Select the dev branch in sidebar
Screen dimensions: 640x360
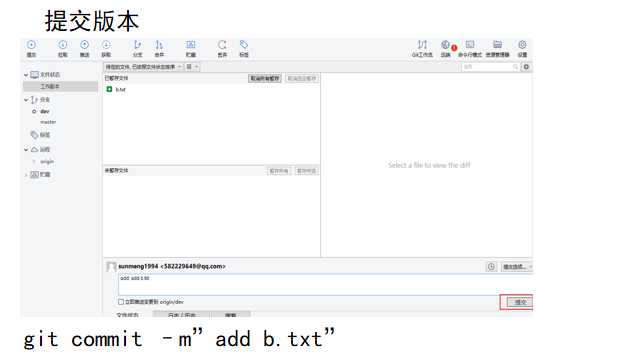45,111
